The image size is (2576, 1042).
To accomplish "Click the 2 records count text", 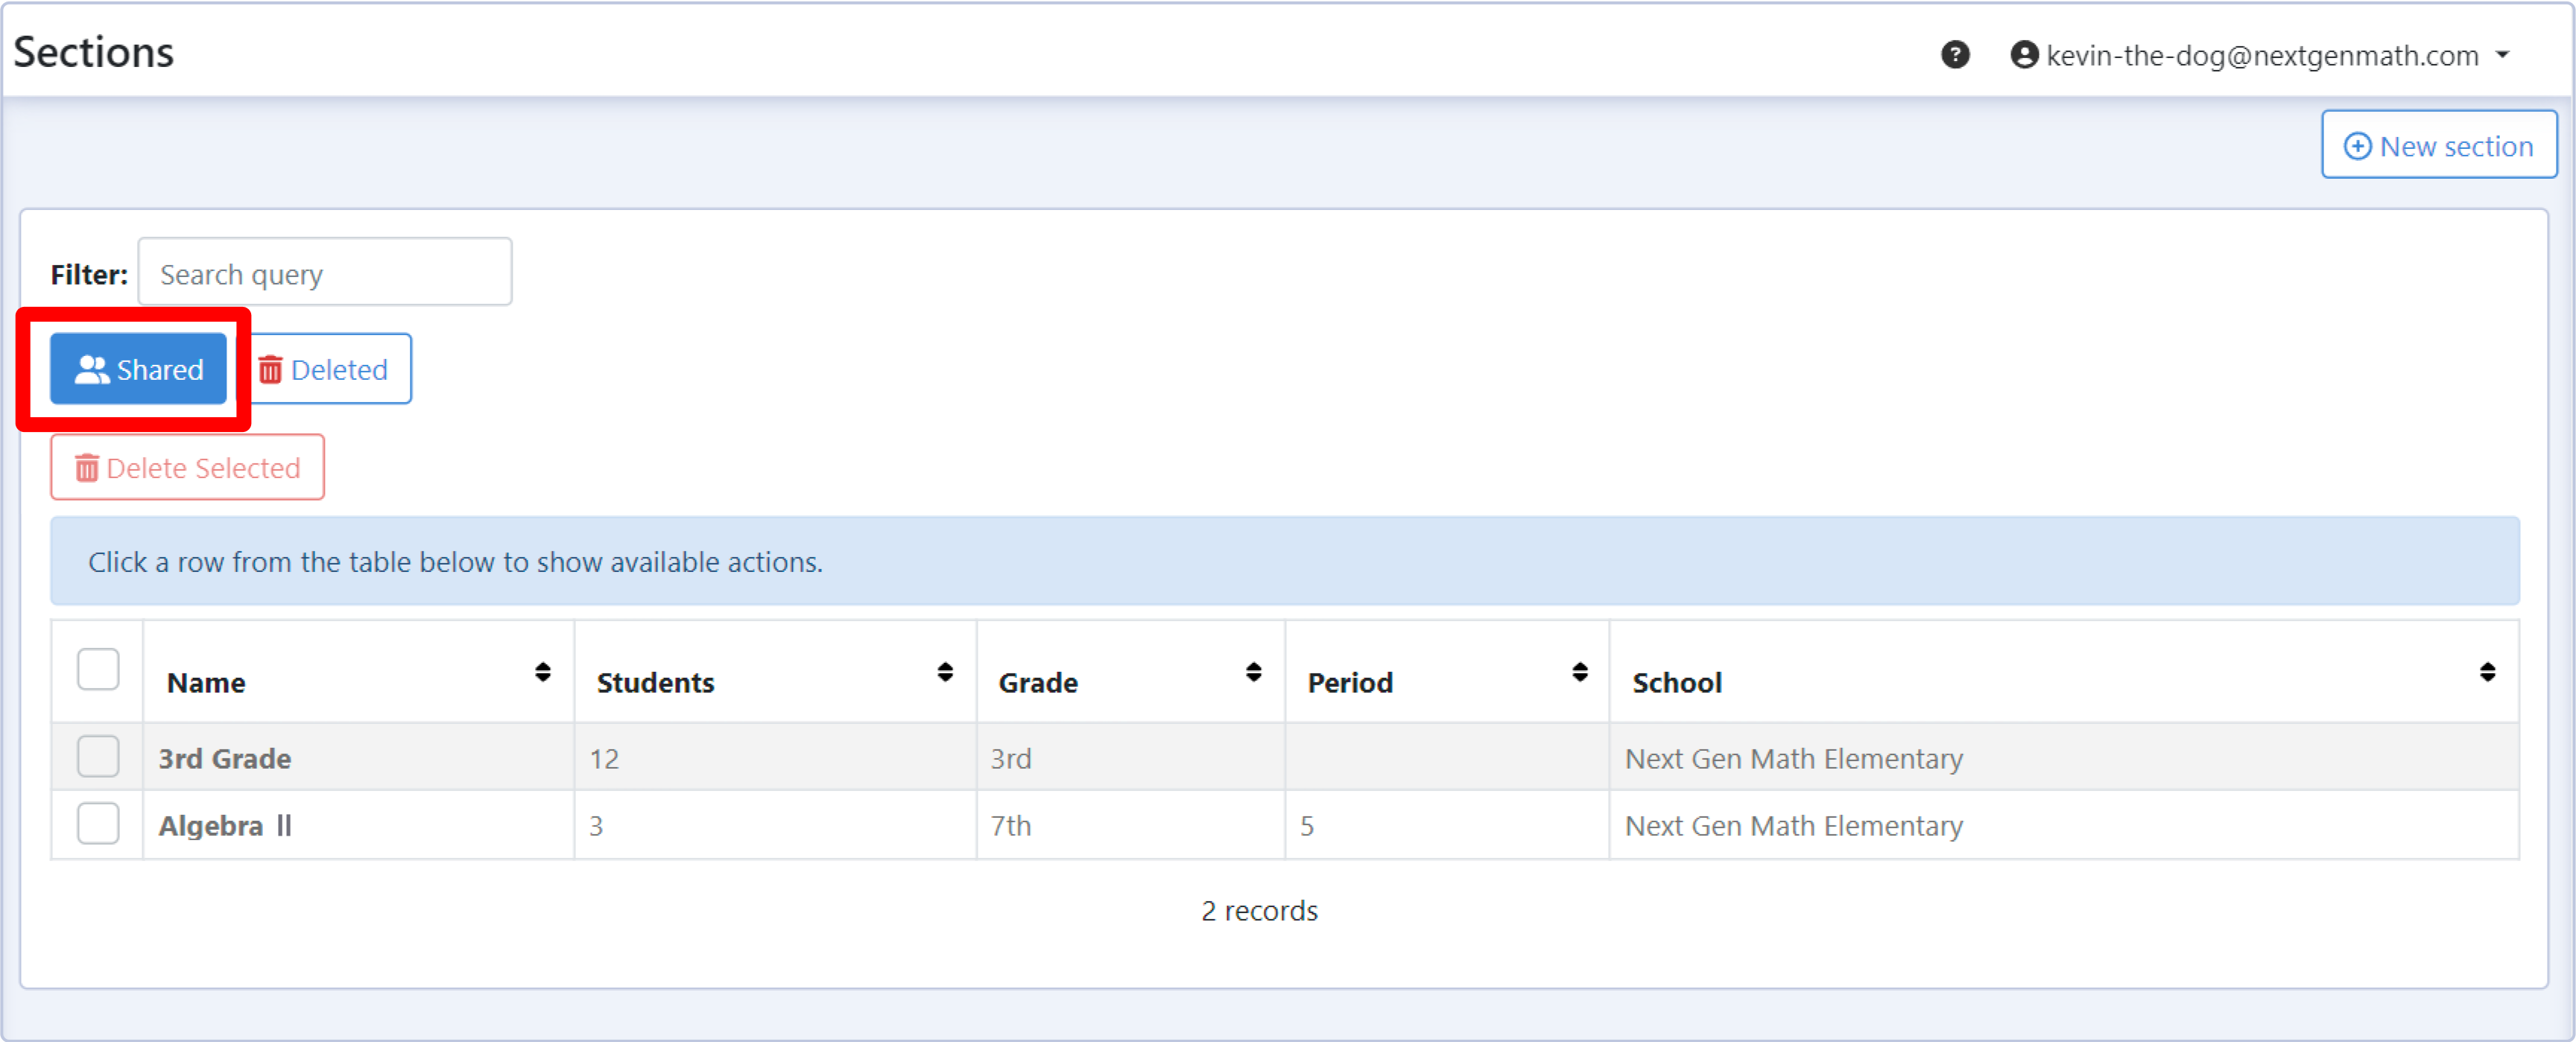I will 1259,910.
